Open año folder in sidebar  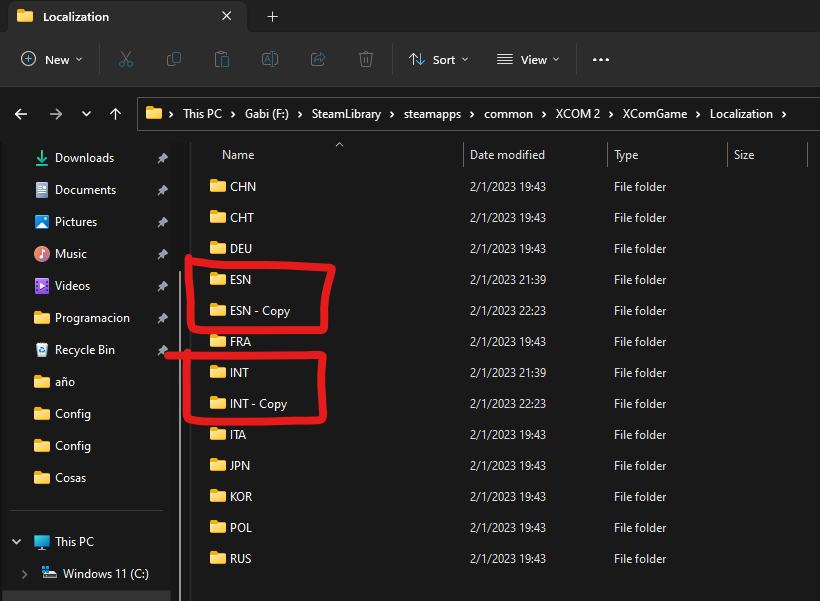click(x=65, y=382)
